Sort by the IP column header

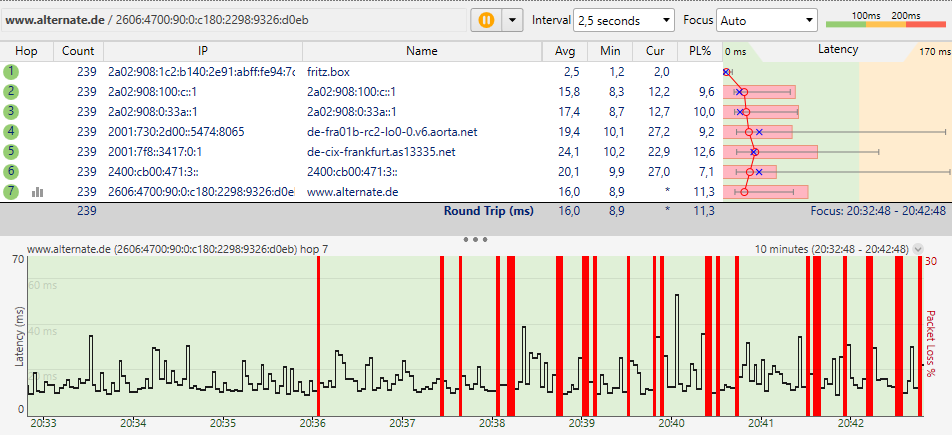click(x=203, y=51)
